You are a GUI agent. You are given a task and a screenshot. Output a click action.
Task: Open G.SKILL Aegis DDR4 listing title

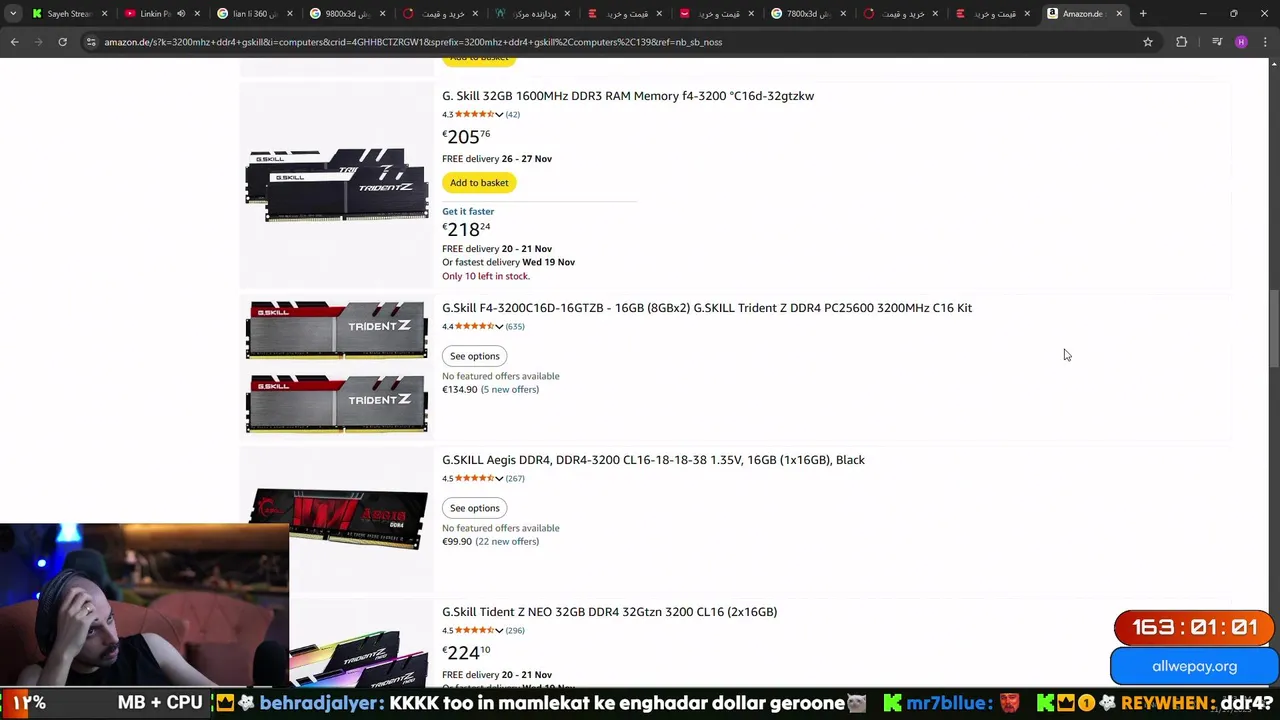[x=653, y=460]
